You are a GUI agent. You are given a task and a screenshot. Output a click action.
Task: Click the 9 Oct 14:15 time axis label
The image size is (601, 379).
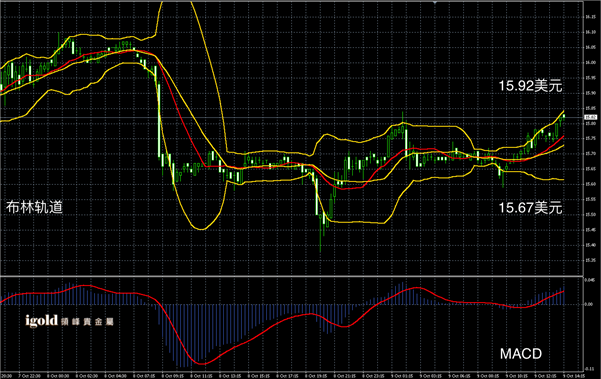tap(573, 376)
